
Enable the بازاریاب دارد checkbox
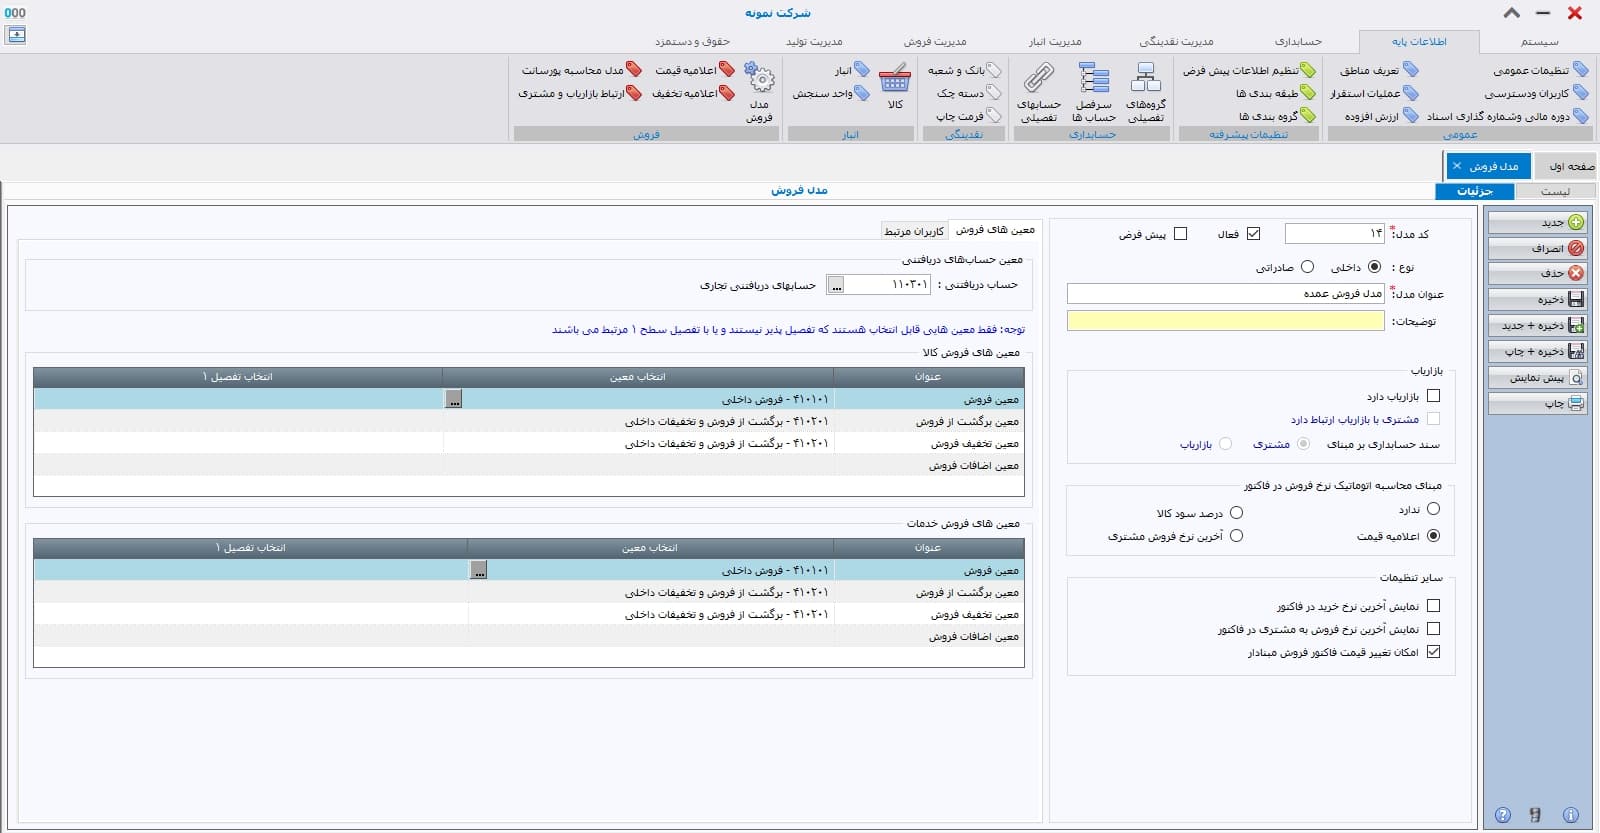click(x=1433, y=396)
